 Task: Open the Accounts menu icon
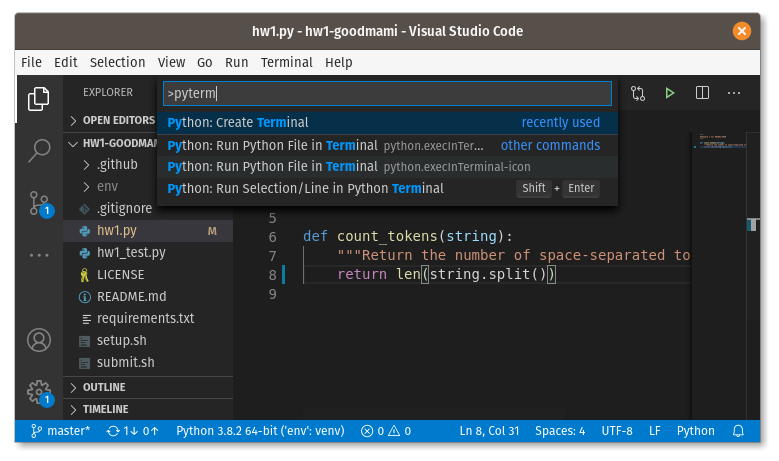(39, 340)
